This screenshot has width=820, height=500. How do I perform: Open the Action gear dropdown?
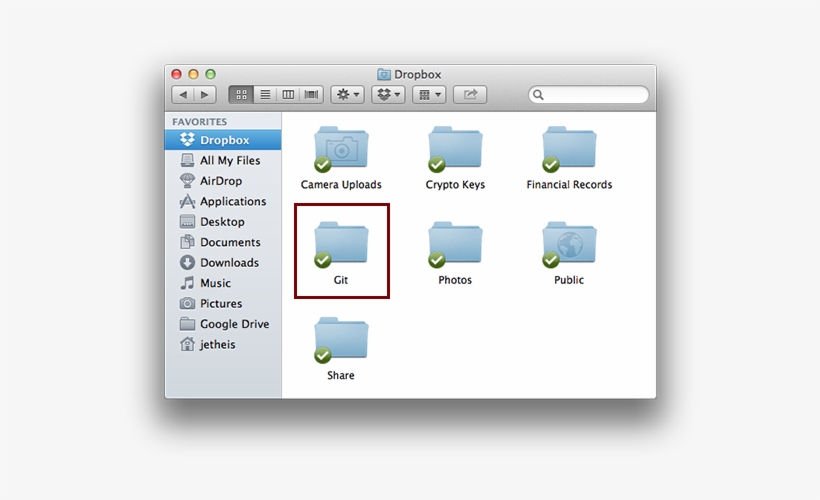tap(348, 95)
